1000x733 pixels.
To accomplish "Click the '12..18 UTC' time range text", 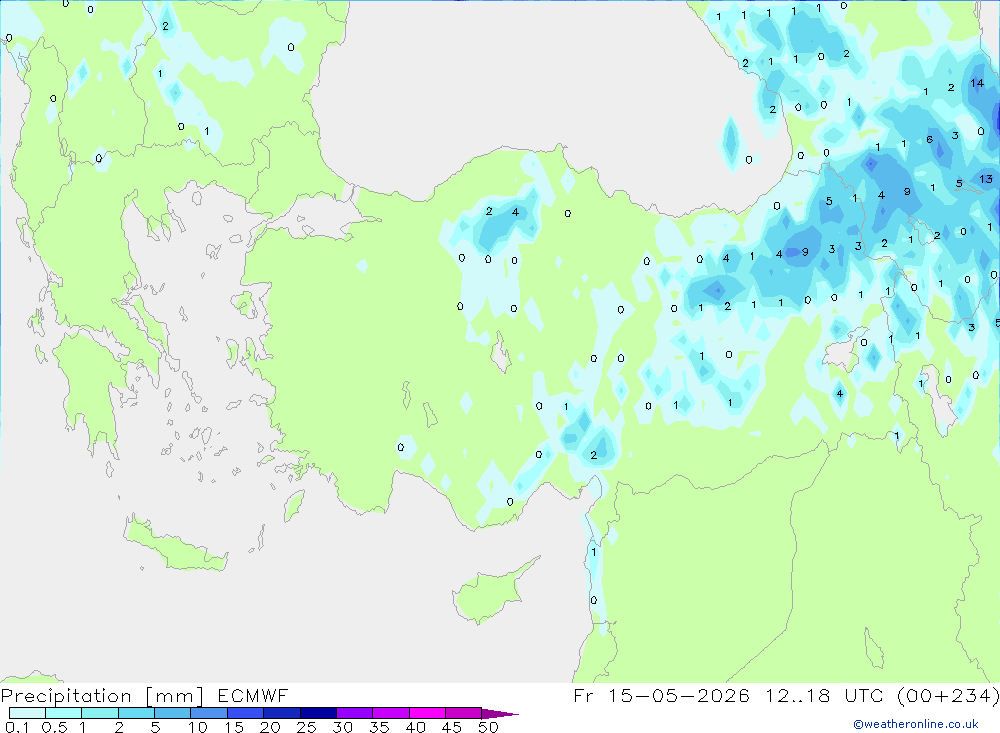I will [x=827, y=695].
